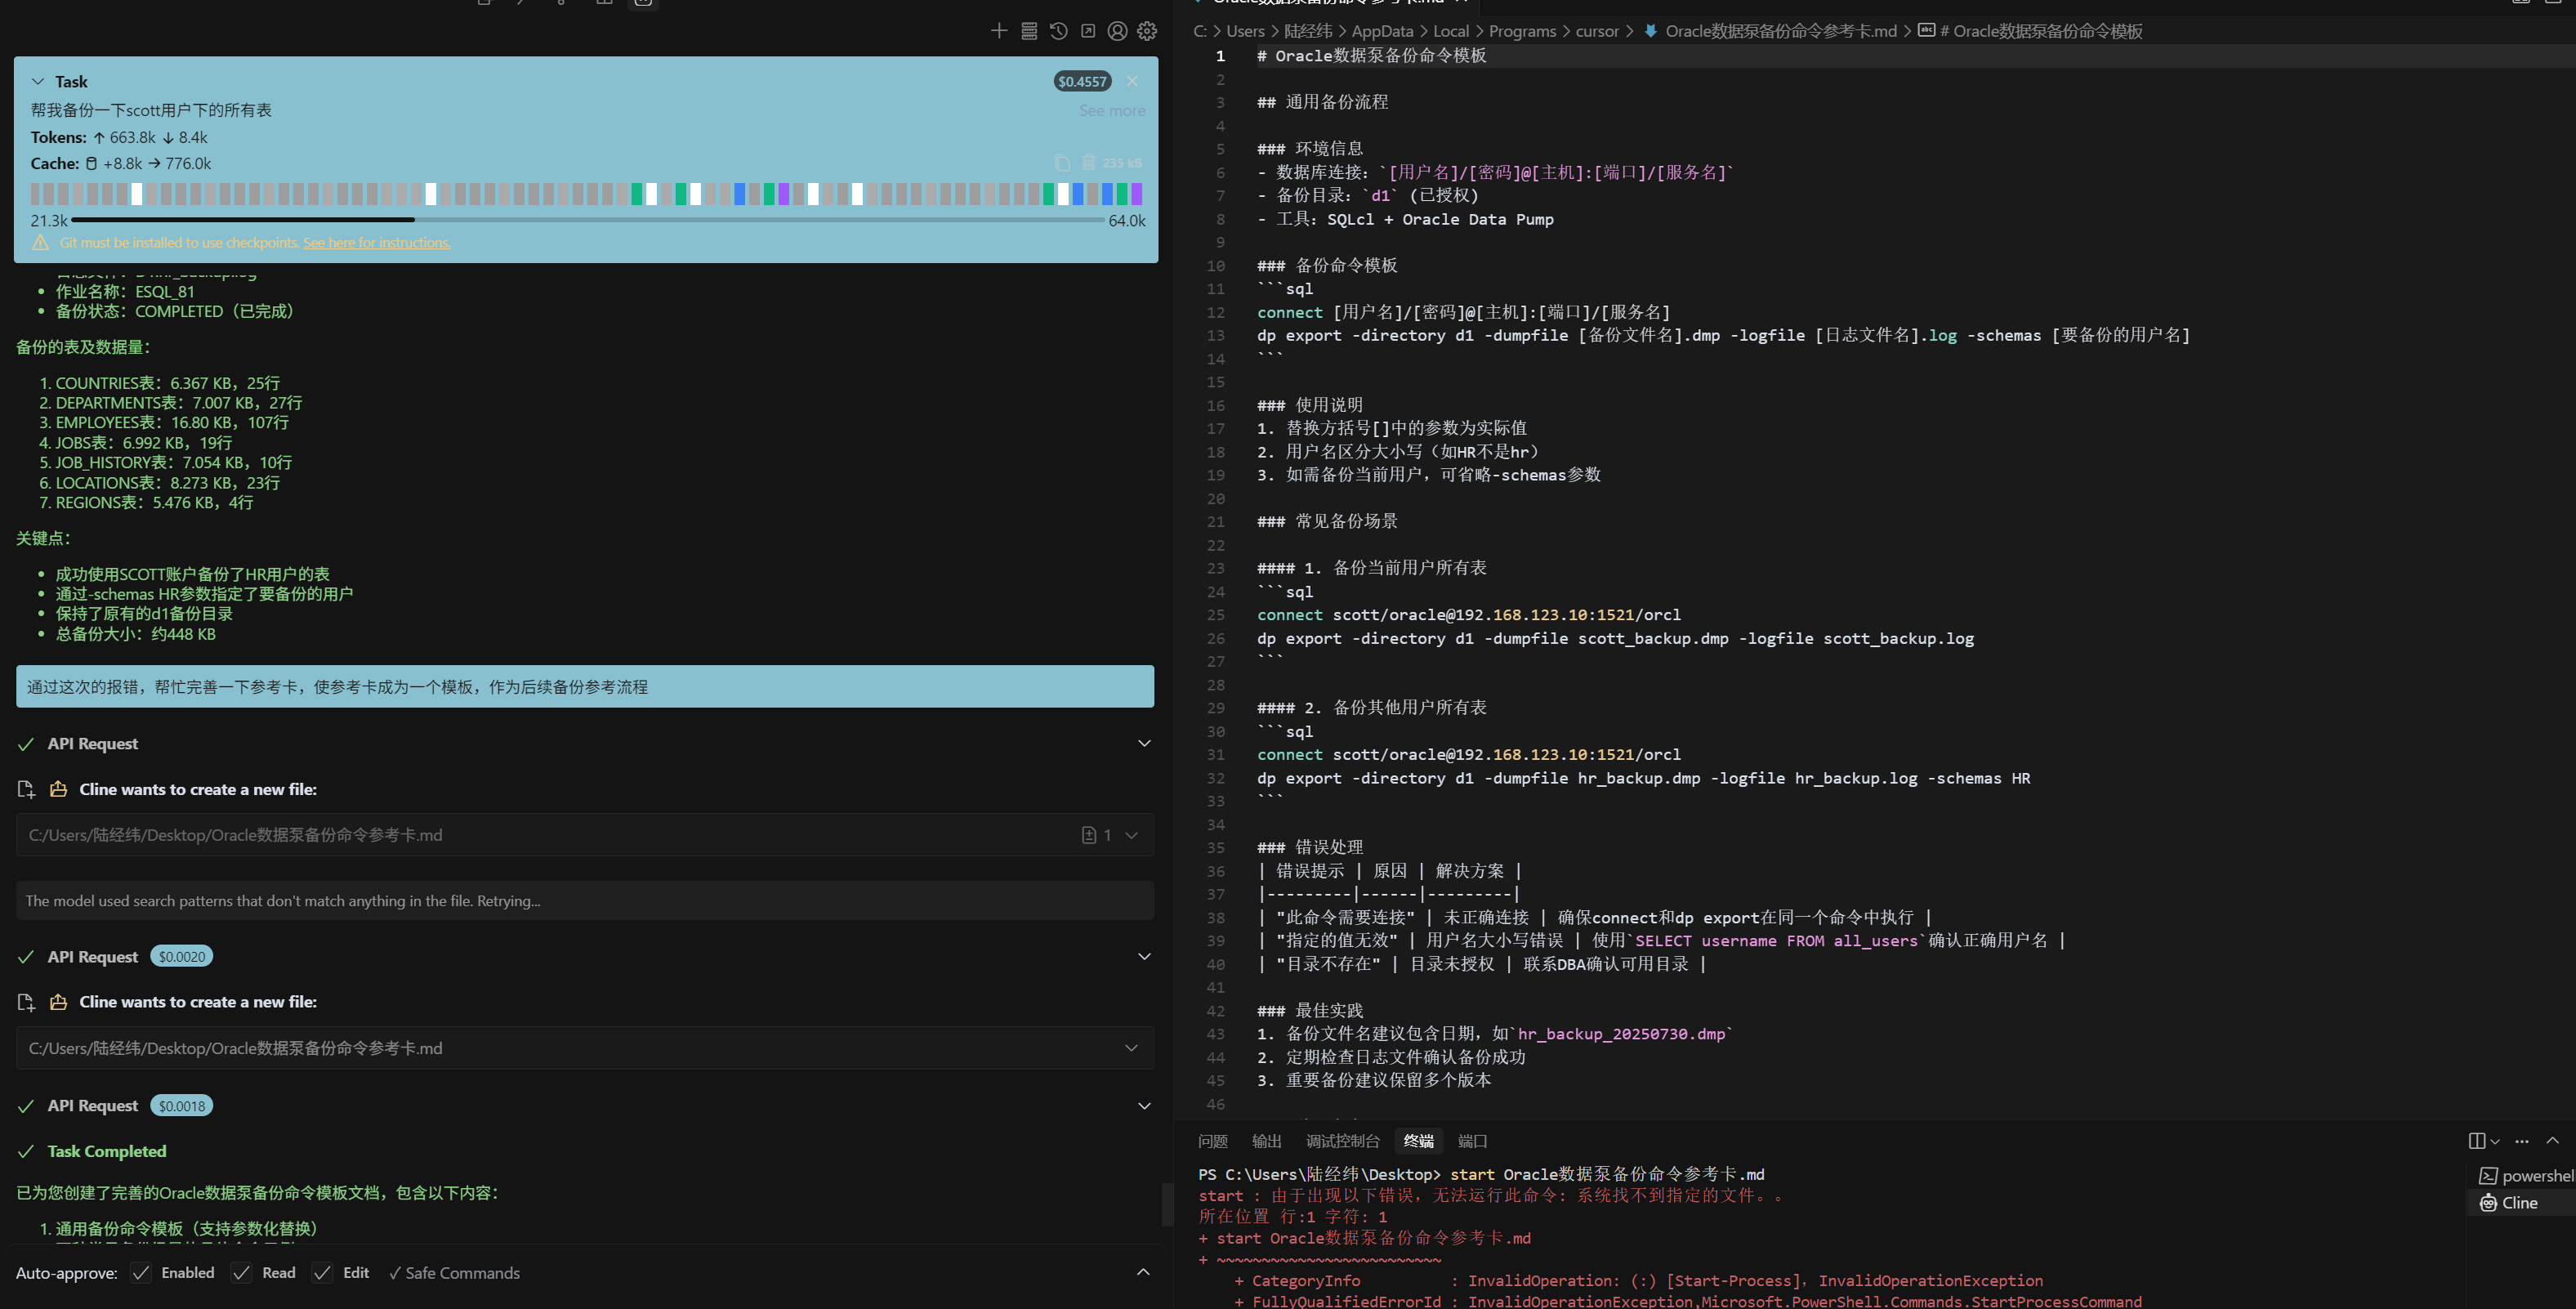Open Cline settings gear icon
The image size is (2576, 1309).
tap(1147, 31)
